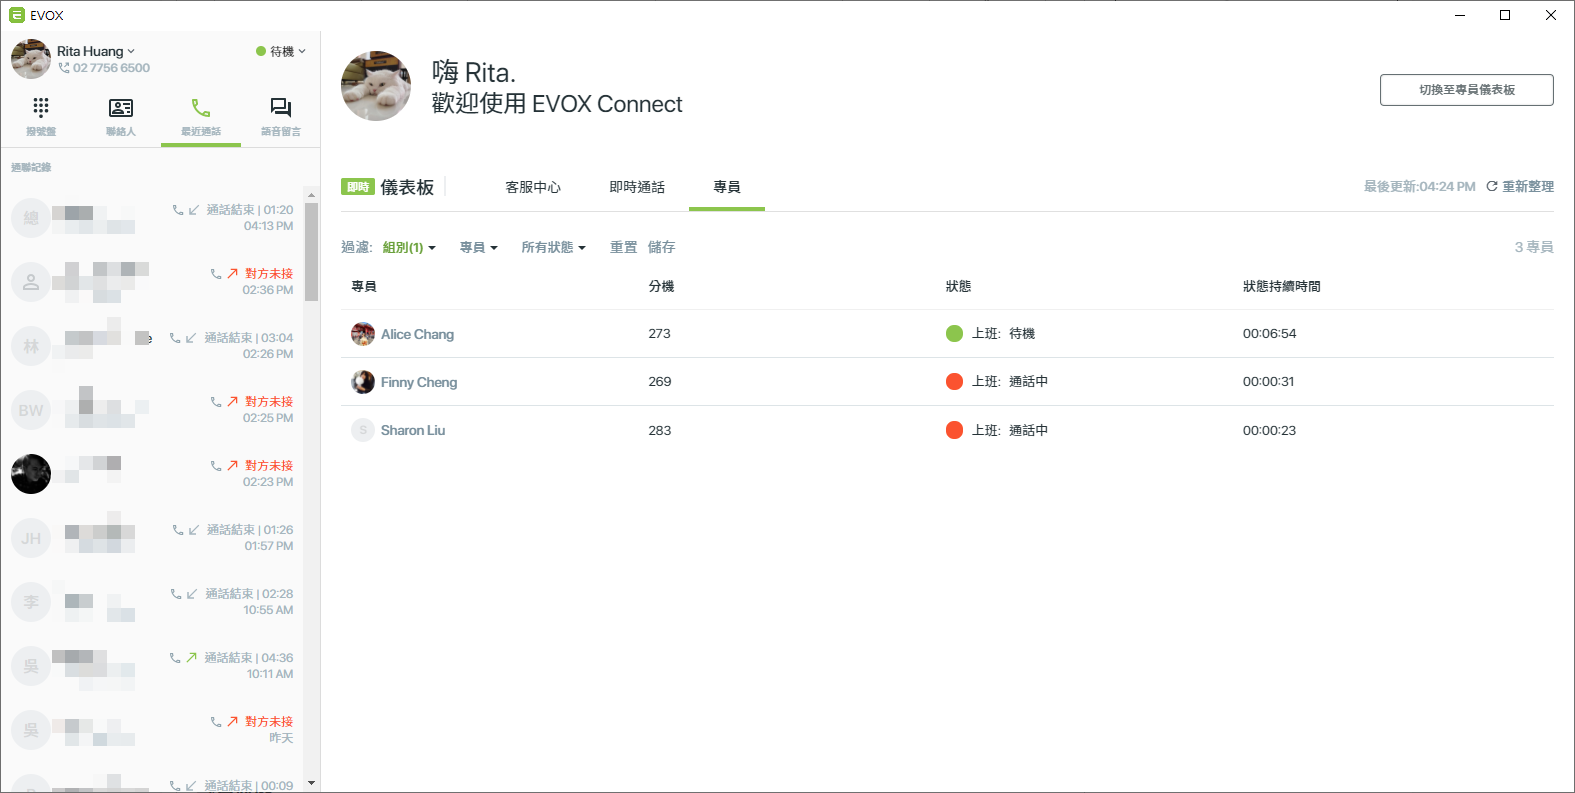Click the 總 avatar in the 04:13 PM call

tap(31, 218)
